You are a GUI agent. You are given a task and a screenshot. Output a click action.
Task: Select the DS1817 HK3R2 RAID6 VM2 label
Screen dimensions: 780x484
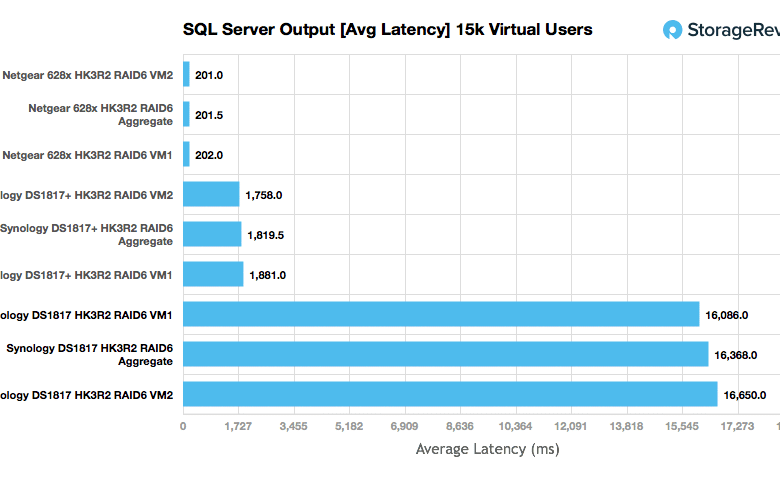[x=87, y=395]
